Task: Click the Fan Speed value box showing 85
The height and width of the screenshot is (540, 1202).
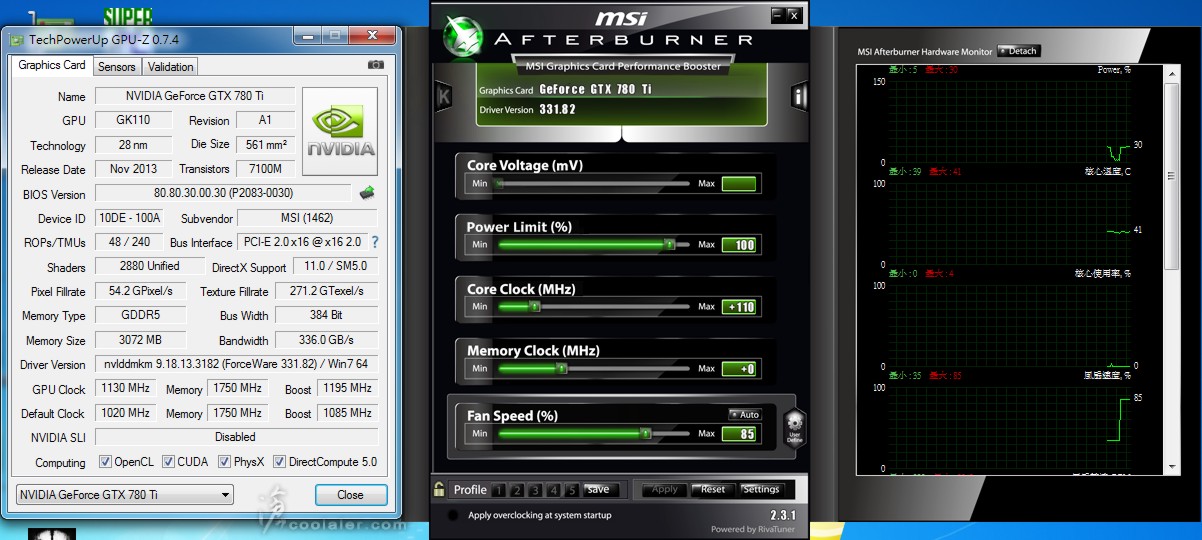Action: [x=739, y=434]
